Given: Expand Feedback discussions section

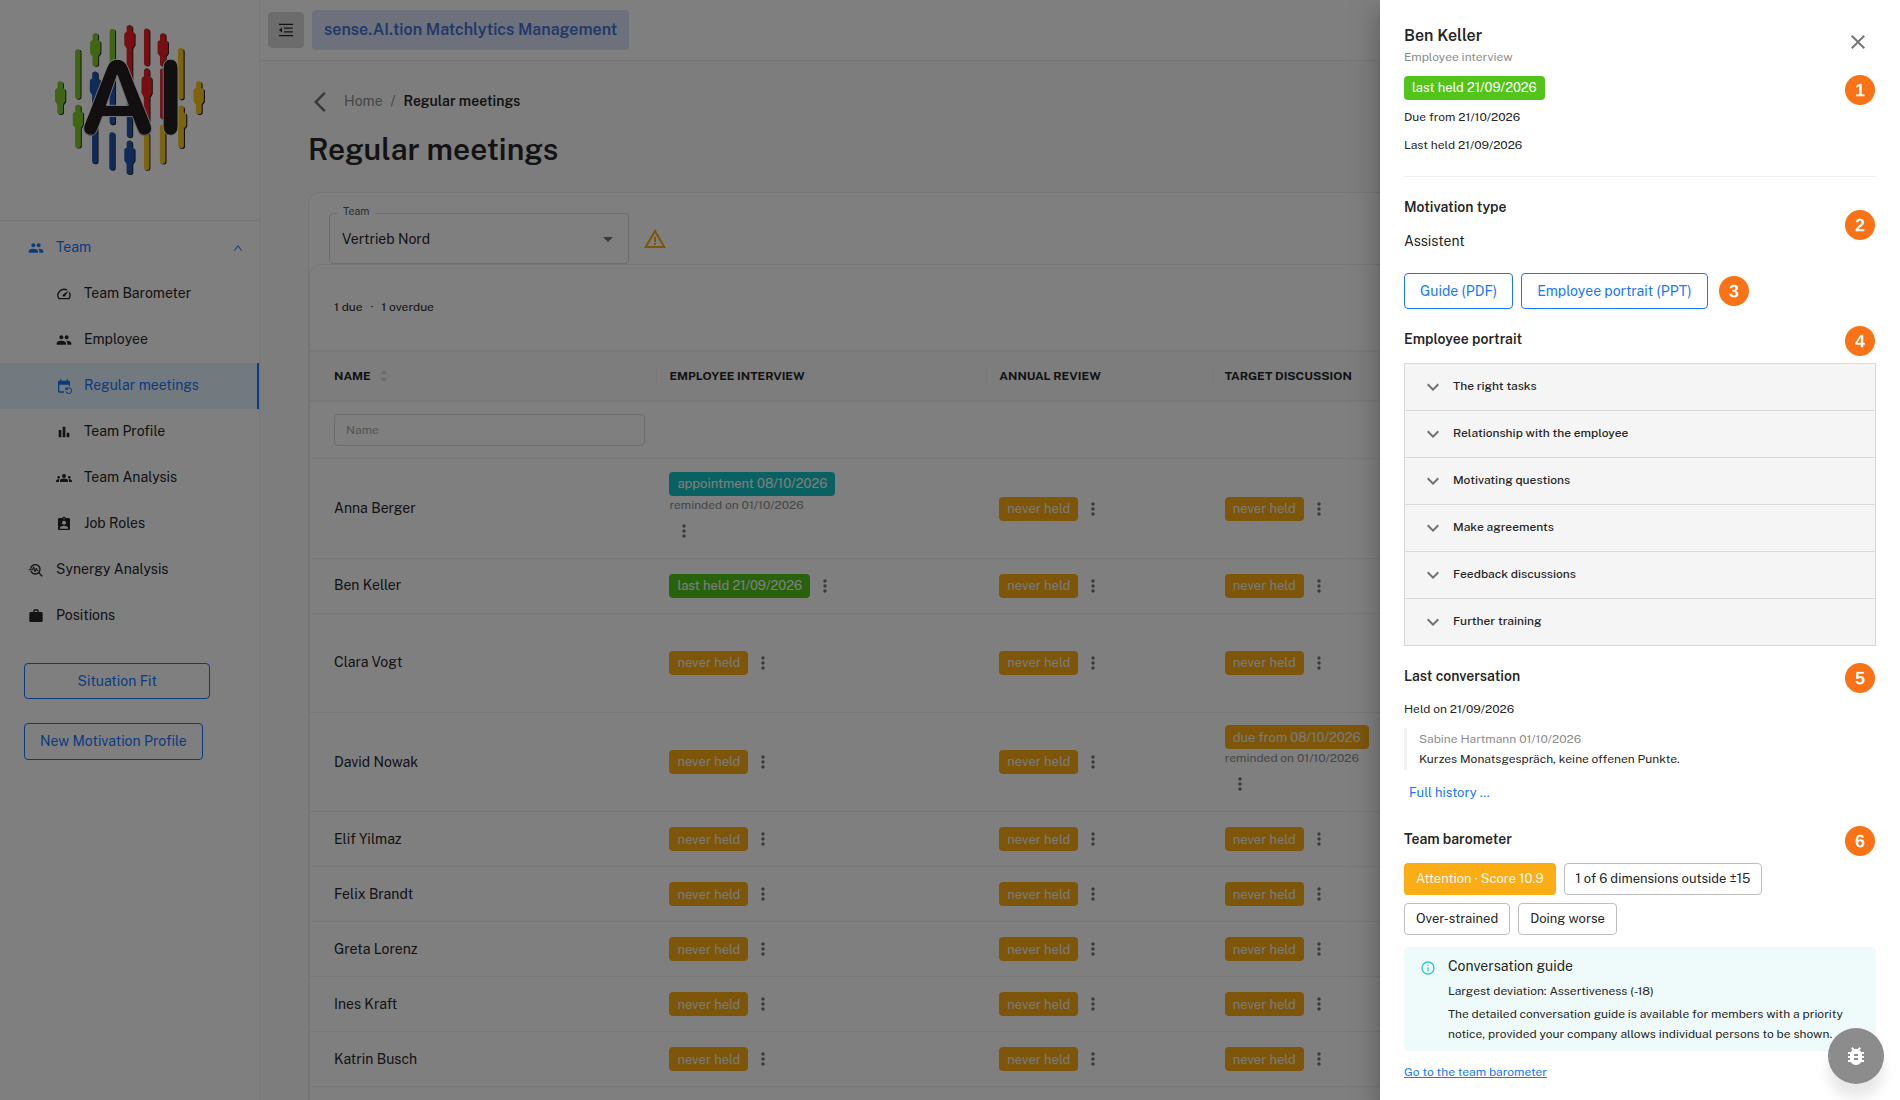Looking at the screenshot, I should coord(1640,575).
